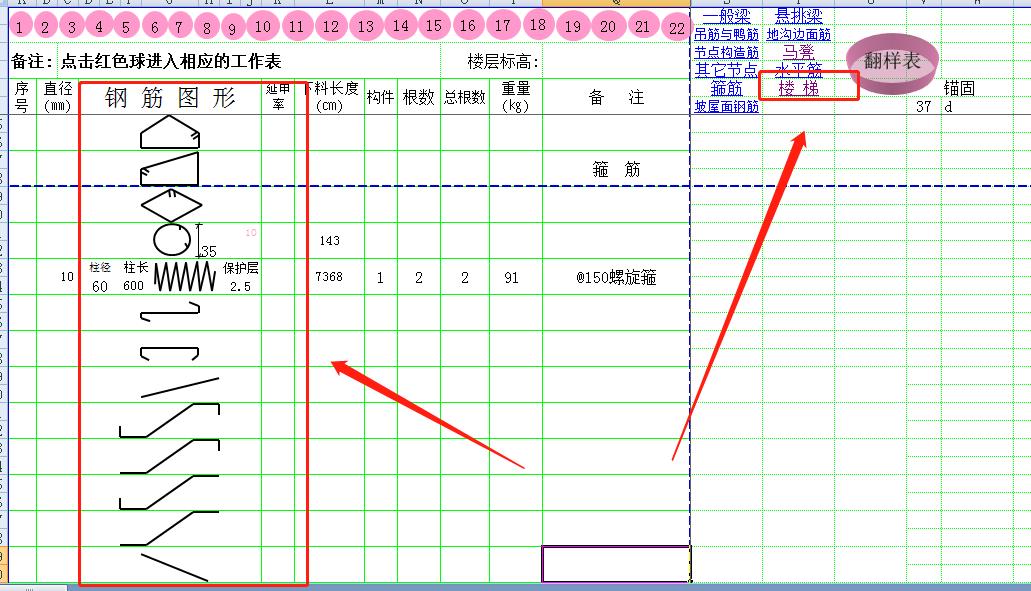Open the 一般梁 link
This screenshot has width=1031, height=591.
pyautogui.click(x=726, y=16)
